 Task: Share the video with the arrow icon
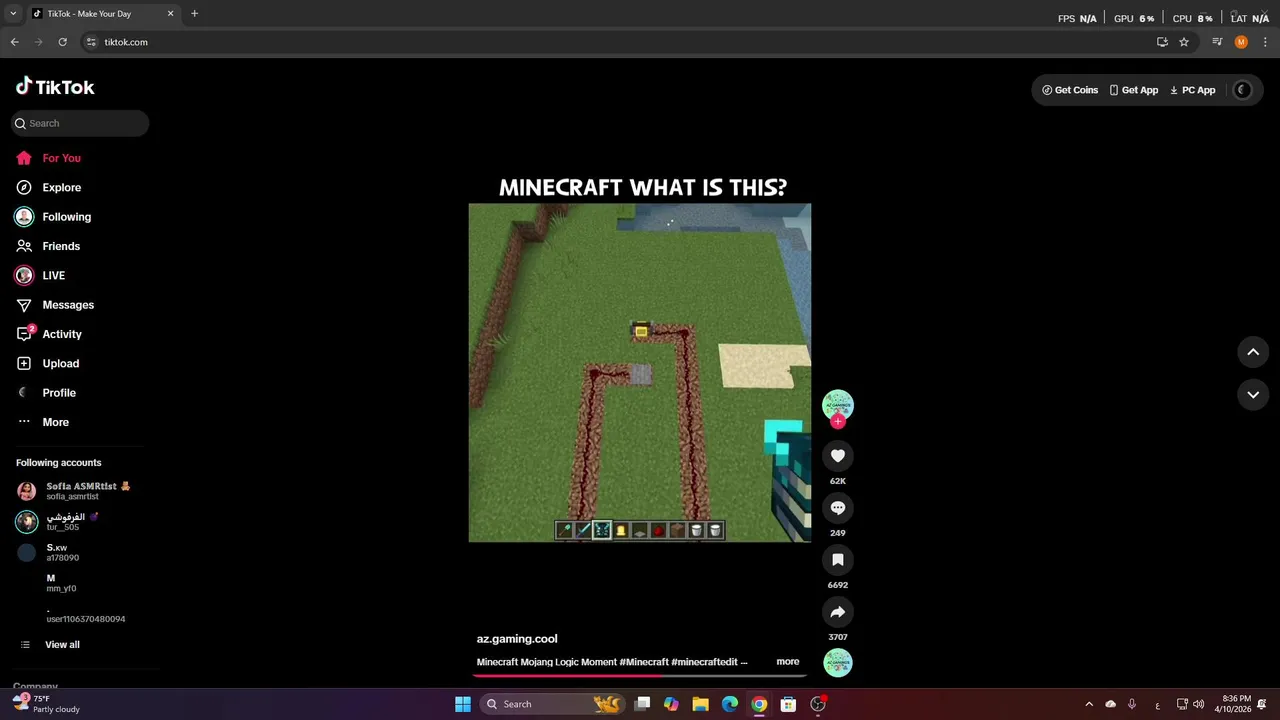coord(838,612)
